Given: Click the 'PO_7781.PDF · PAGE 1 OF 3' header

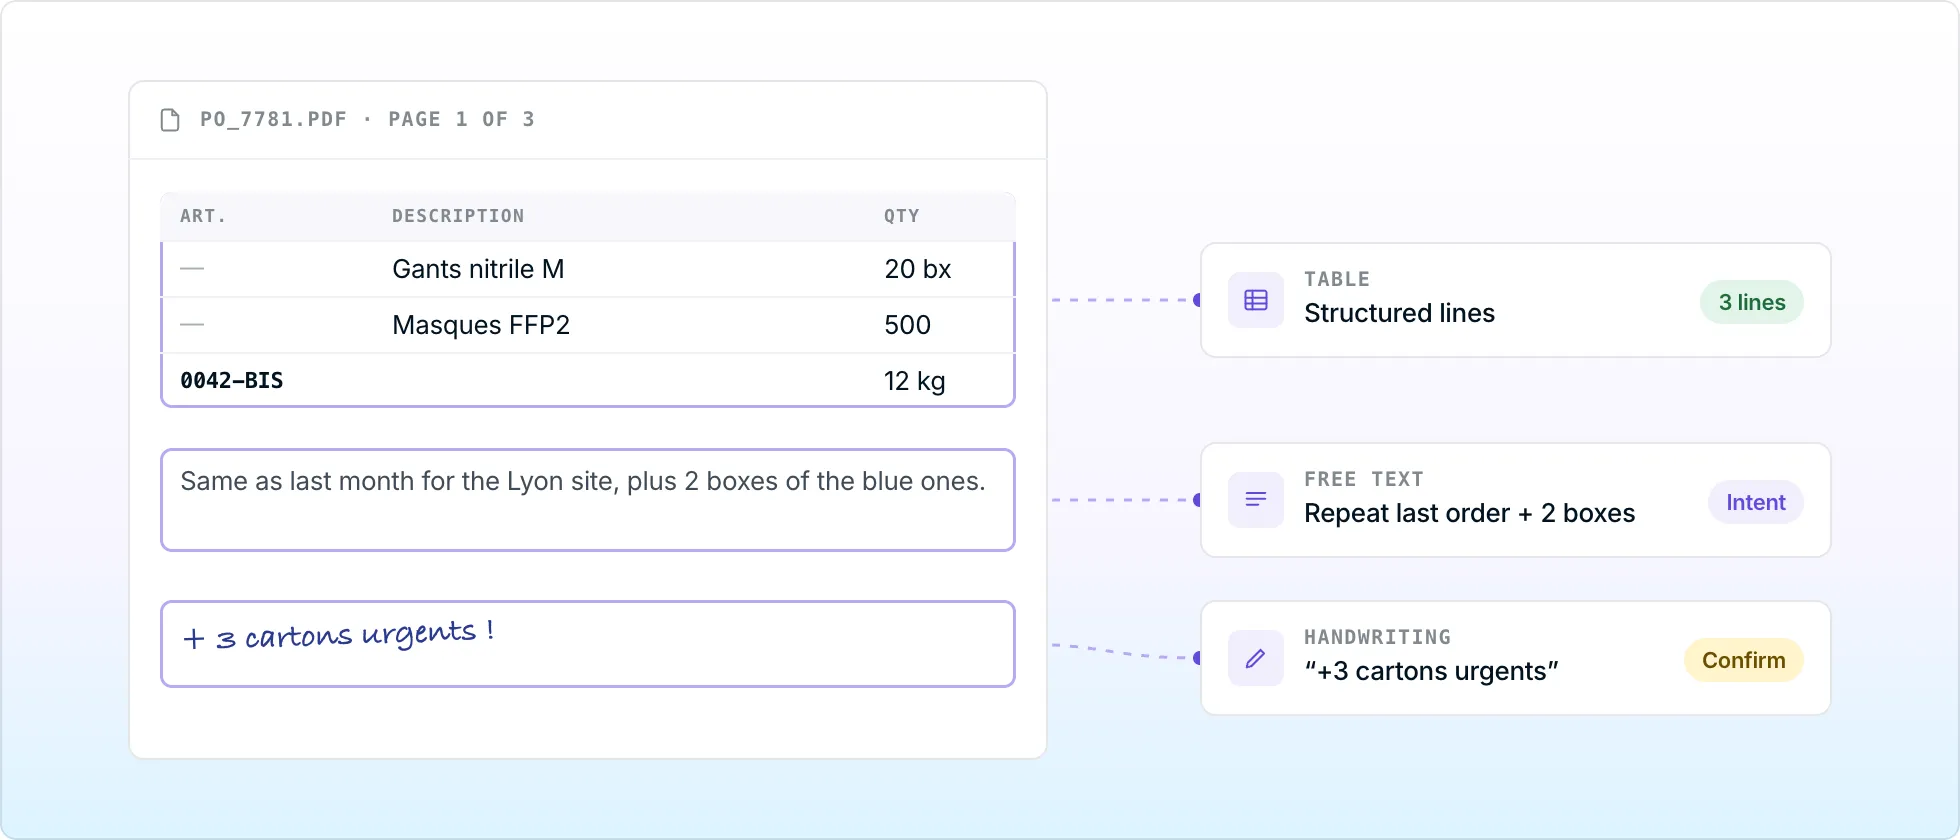Looking at the screenshot, I should point(367,119).
